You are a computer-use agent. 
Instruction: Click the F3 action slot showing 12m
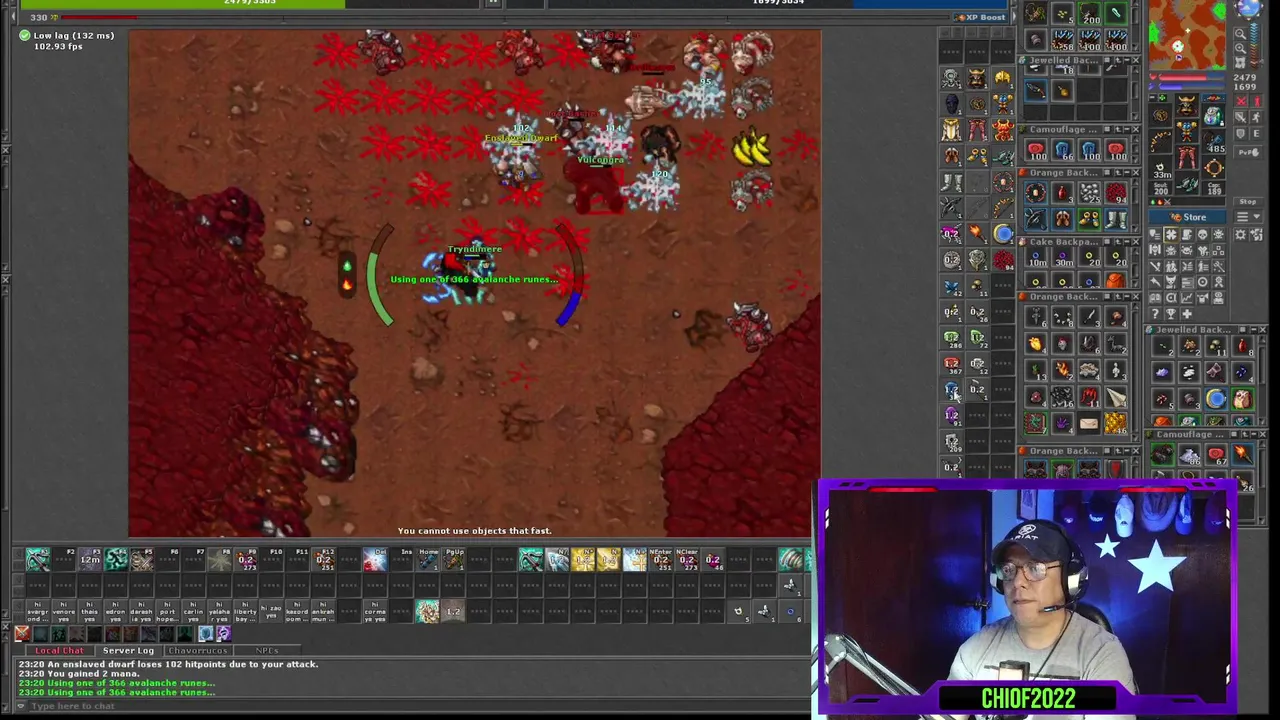click(90, 559)
